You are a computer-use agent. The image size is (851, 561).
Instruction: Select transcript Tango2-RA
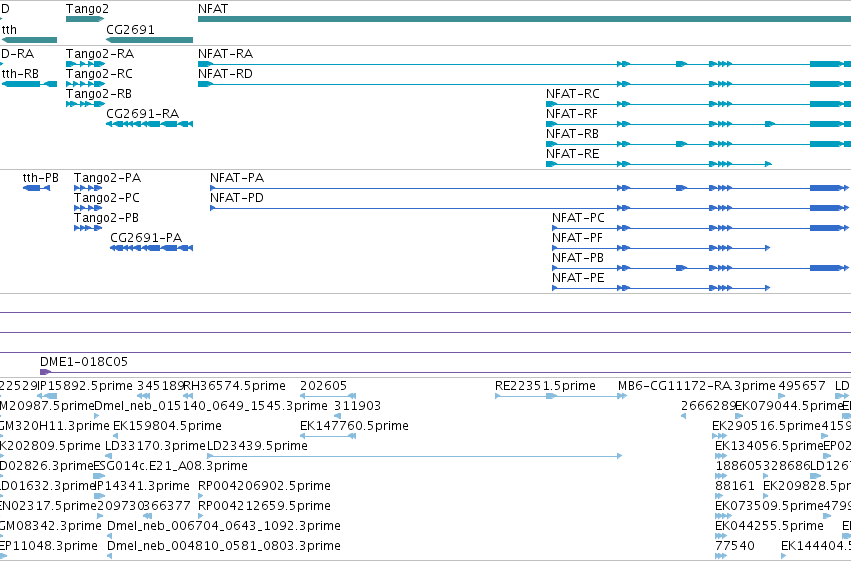tap(85, 64)
